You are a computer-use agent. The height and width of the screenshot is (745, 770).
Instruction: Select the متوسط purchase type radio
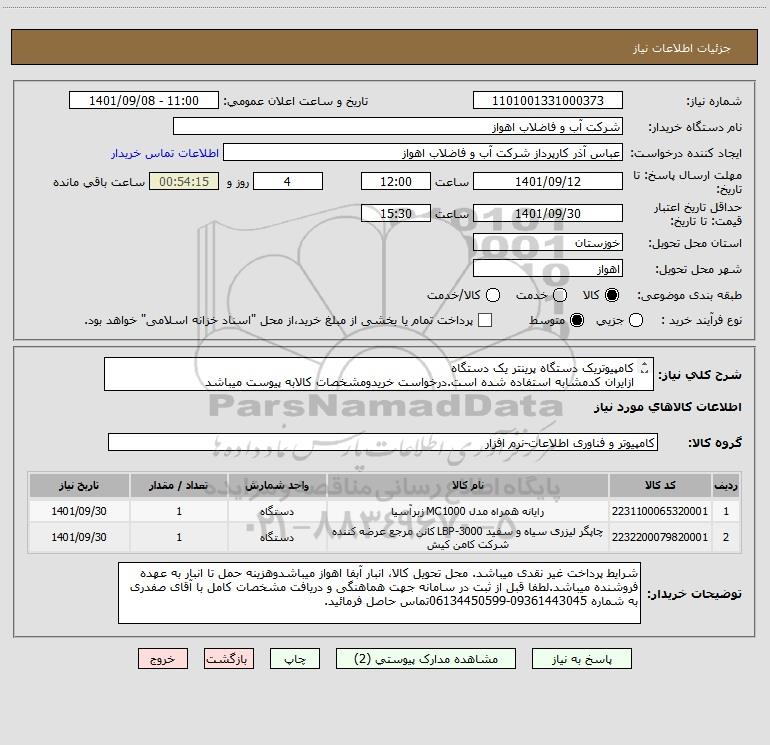pyautogui.click(x=577, y=320)
